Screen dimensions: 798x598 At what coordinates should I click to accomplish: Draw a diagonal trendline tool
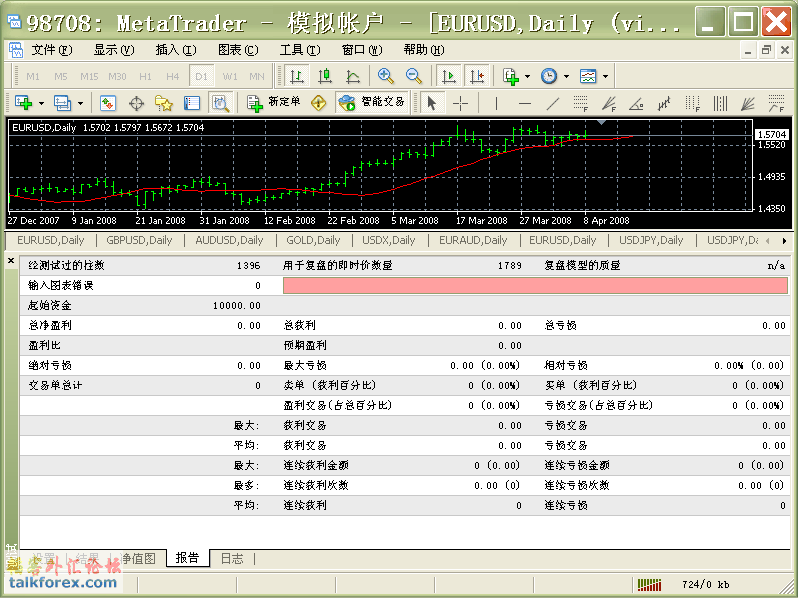pos(553,103)
